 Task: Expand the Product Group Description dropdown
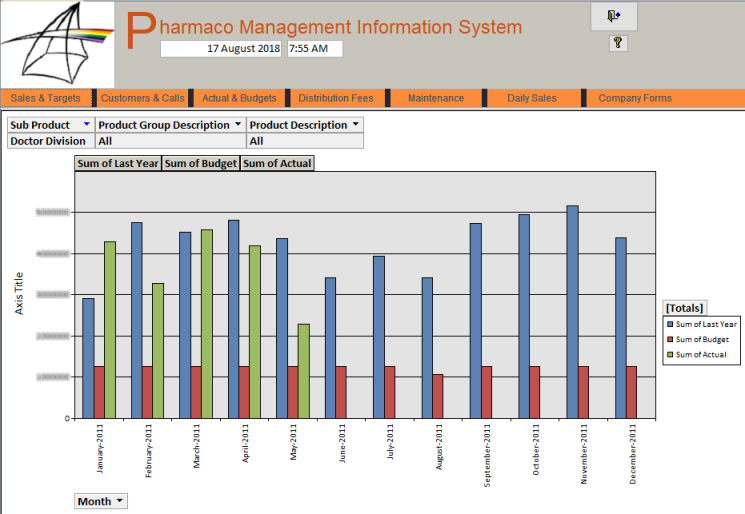[x=237, y=125]
